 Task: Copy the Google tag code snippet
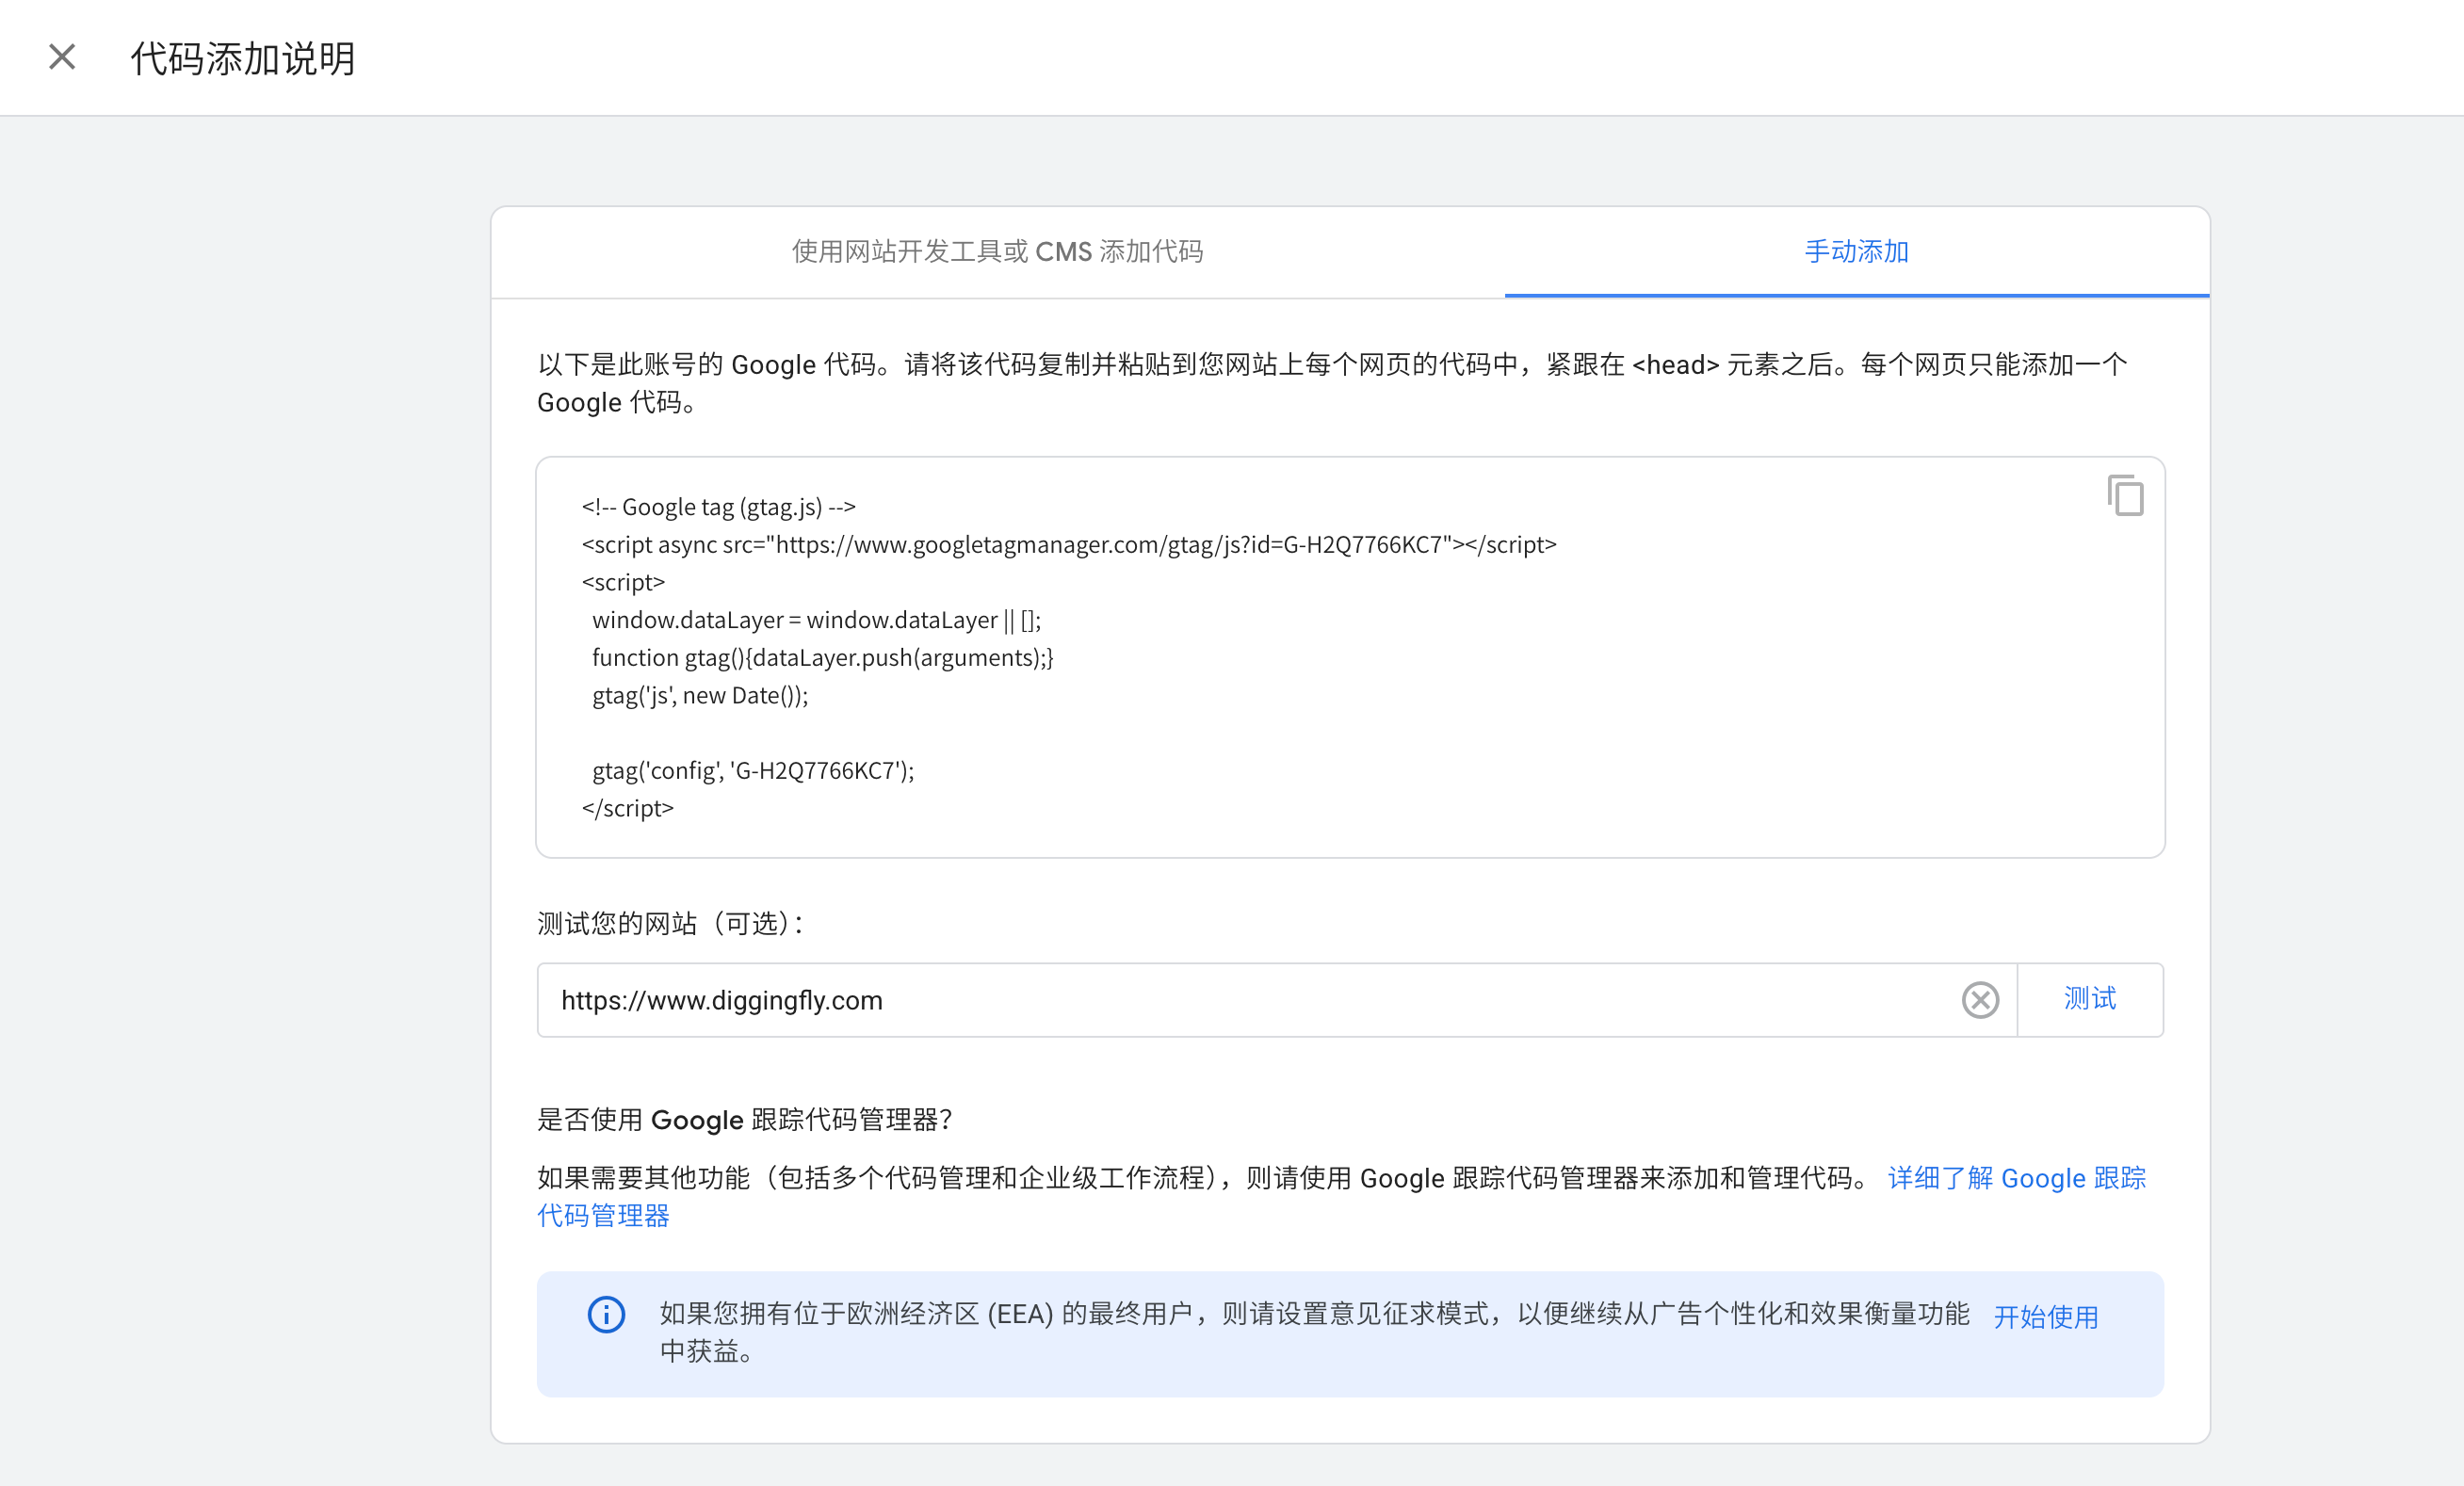point(2124,495)
